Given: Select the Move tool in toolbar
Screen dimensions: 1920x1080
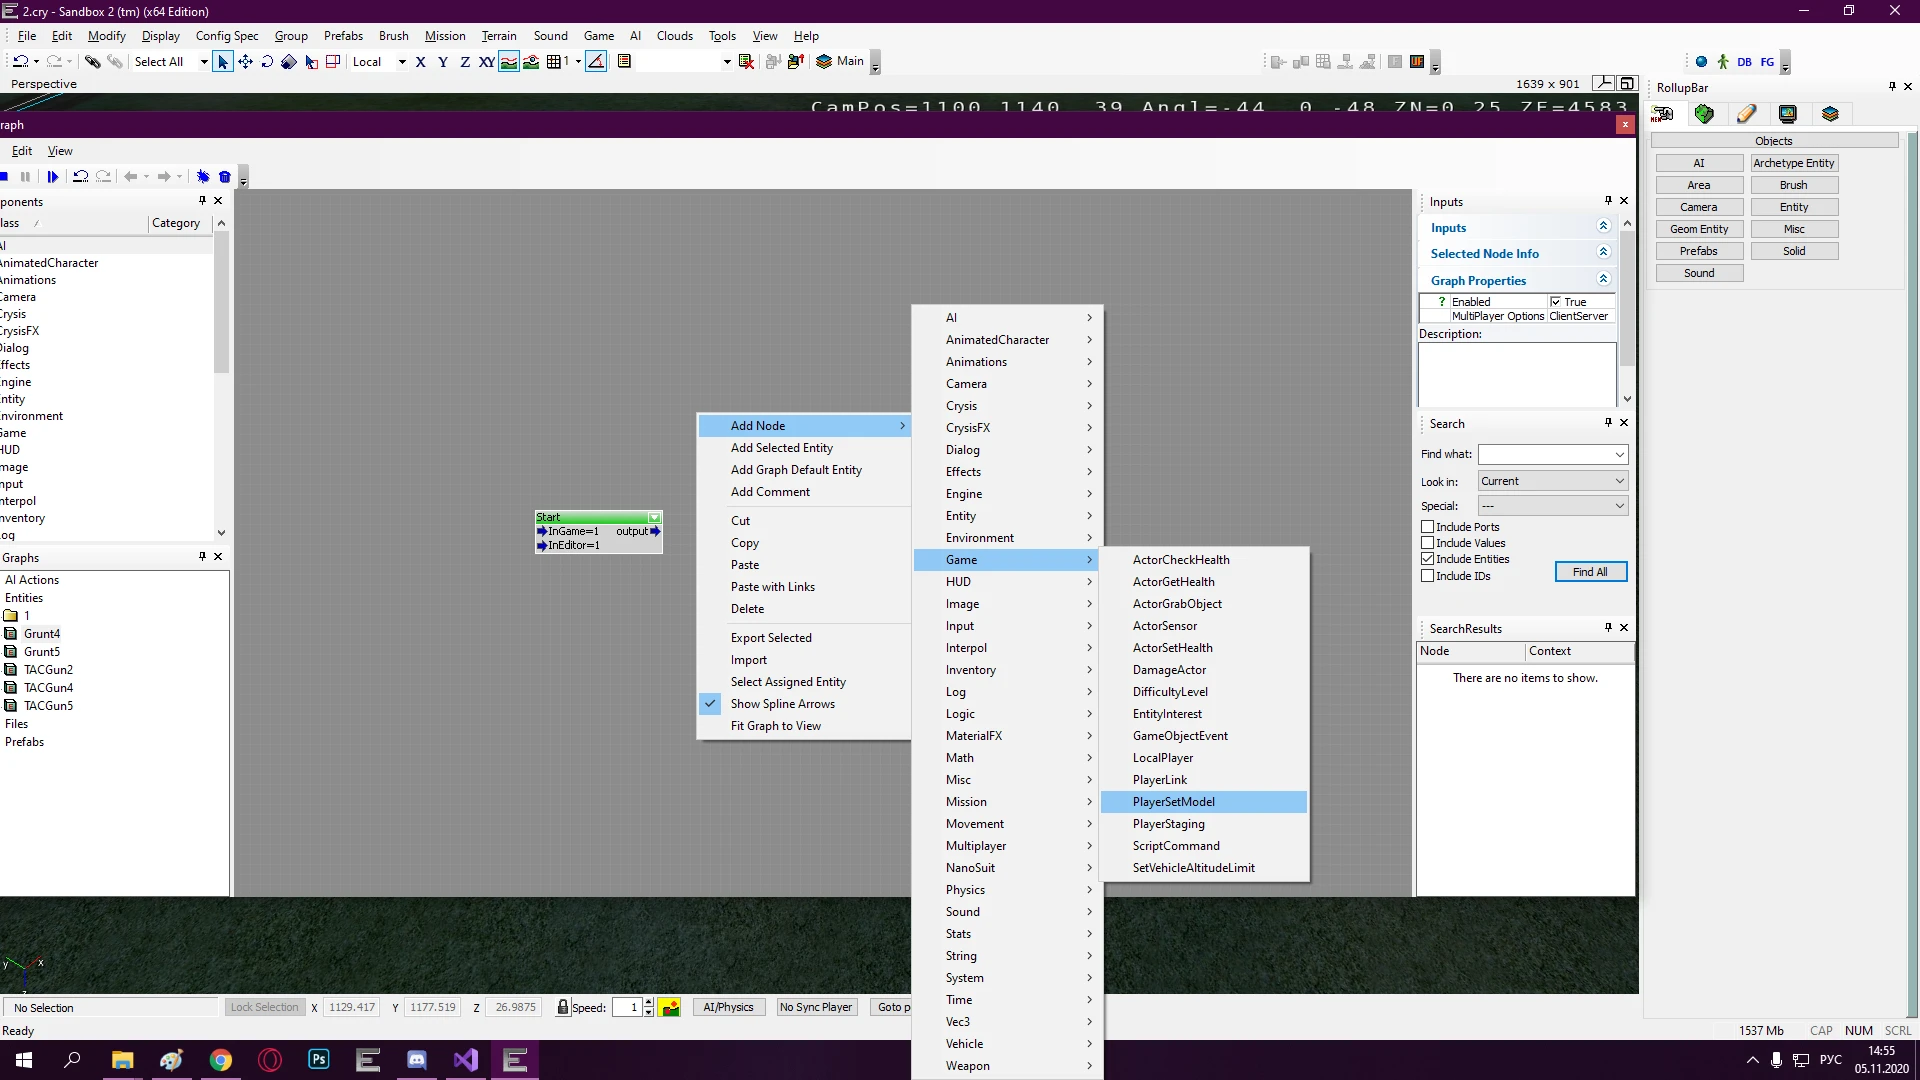Looking at the screenshot, I should (245, 62).
